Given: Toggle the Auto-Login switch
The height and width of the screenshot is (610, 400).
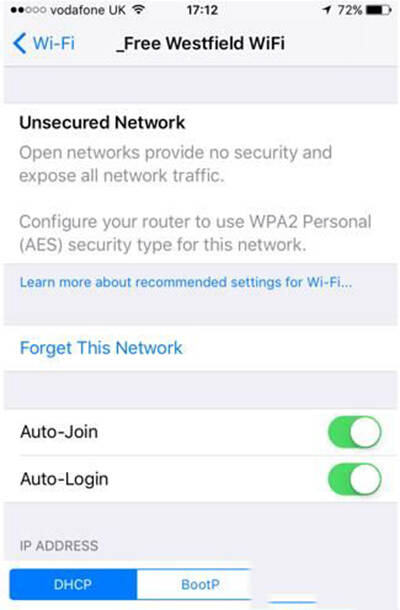Looking at the screenshot, I should click(354, 479).
